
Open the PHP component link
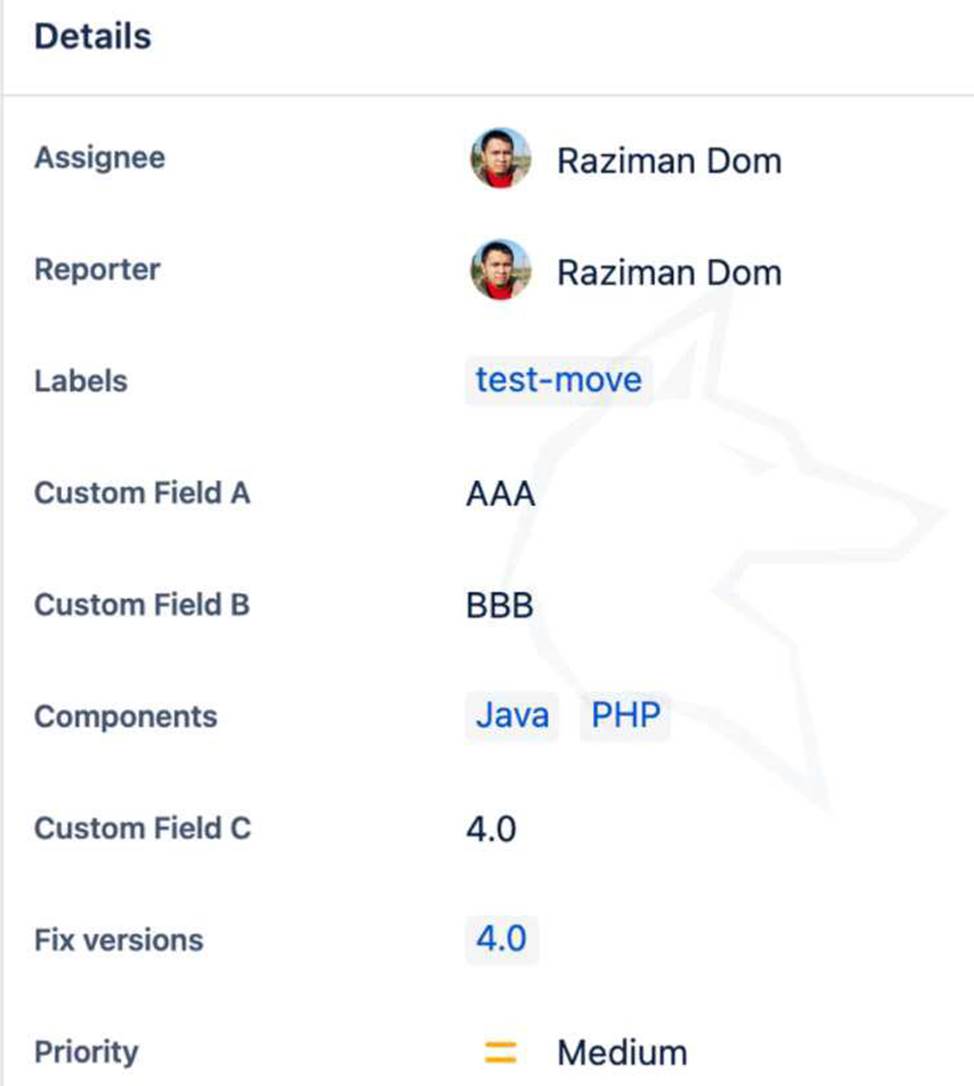[625, 716]
